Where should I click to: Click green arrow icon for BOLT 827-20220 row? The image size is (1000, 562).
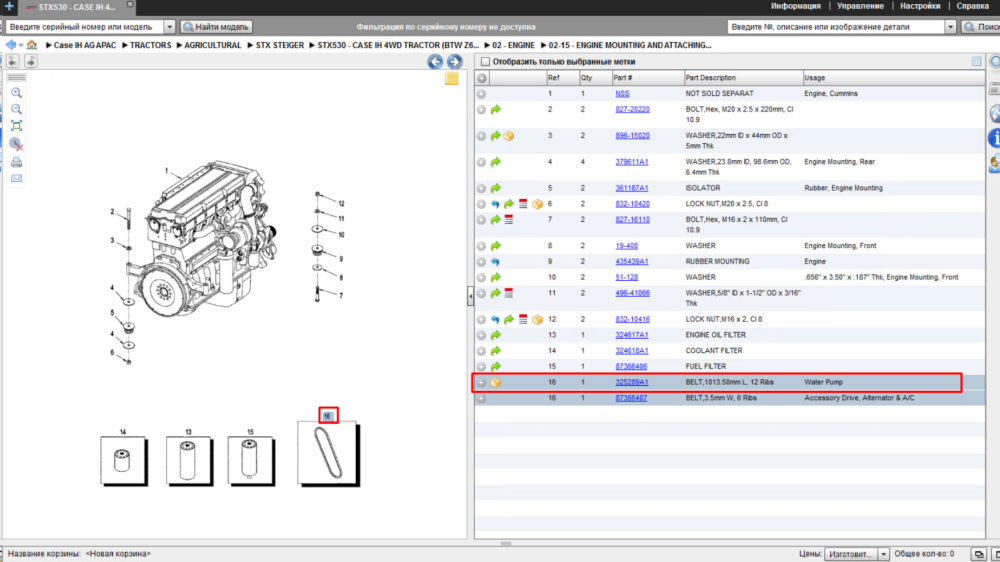click(496, 110)
